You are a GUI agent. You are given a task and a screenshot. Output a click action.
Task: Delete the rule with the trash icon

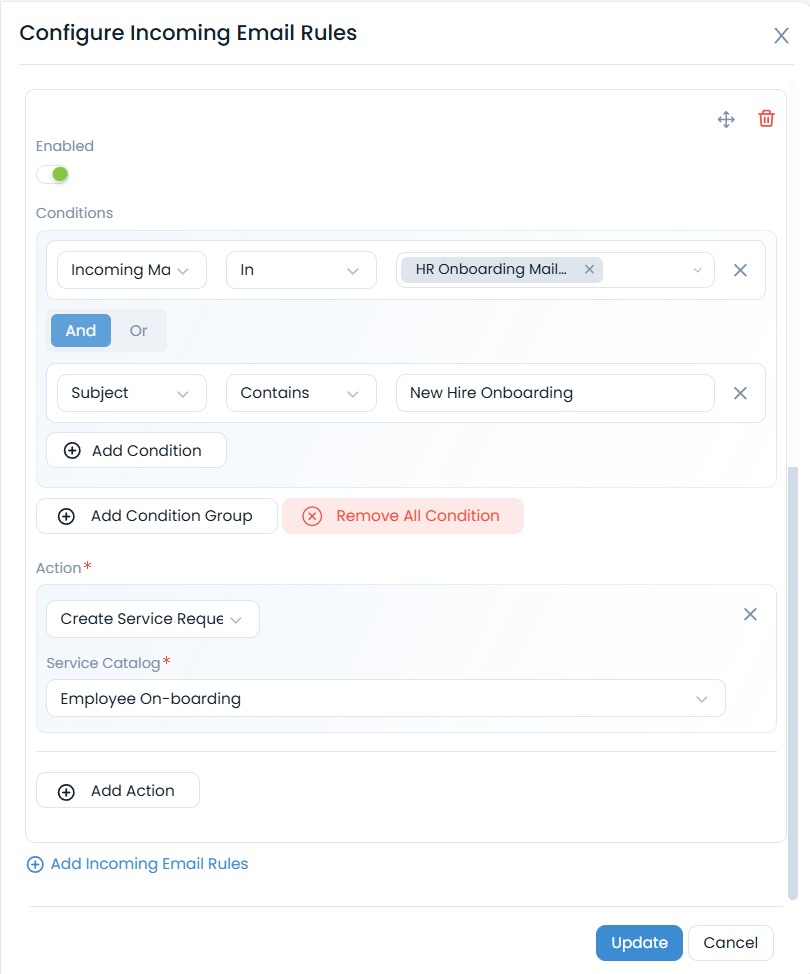point(766,118)
